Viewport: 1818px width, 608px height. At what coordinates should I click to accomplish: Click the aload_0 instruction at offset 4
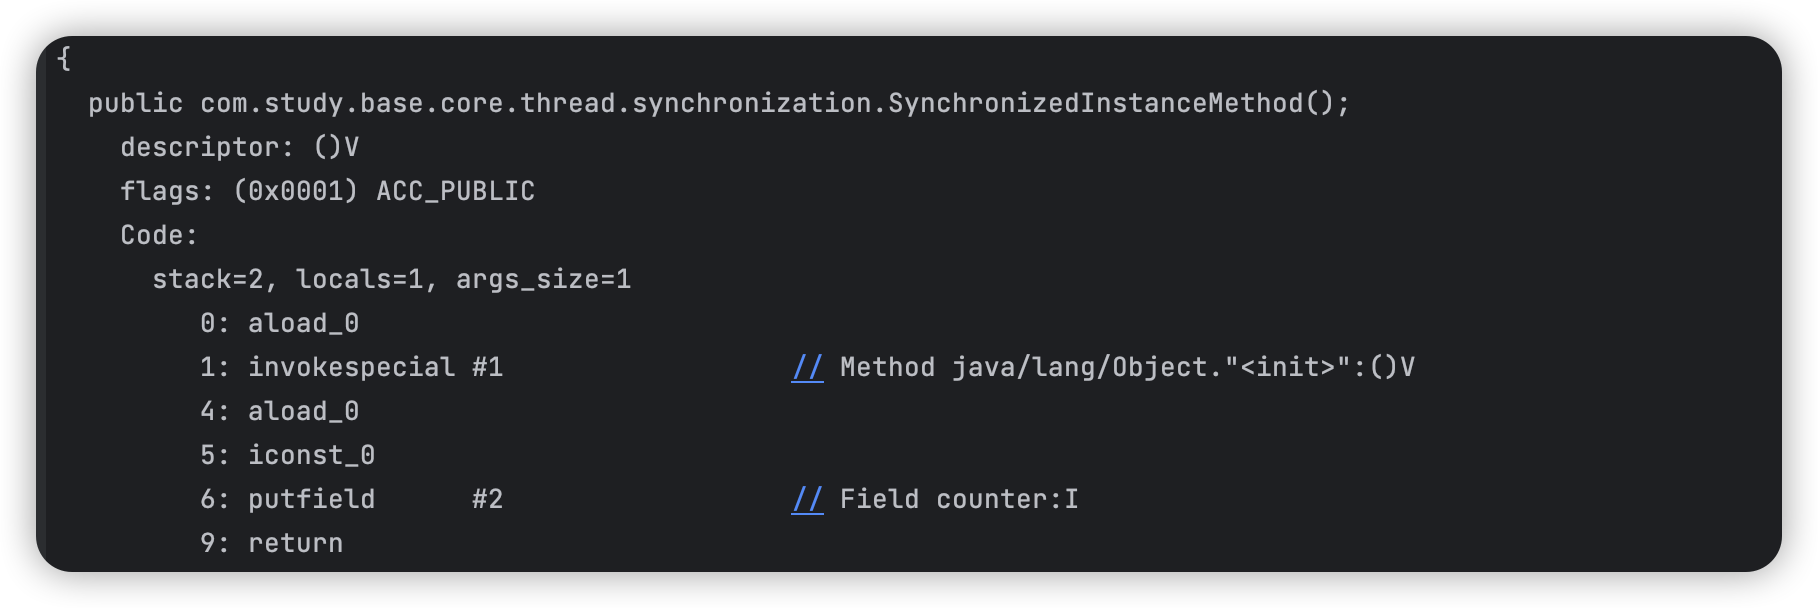(303, 411)
